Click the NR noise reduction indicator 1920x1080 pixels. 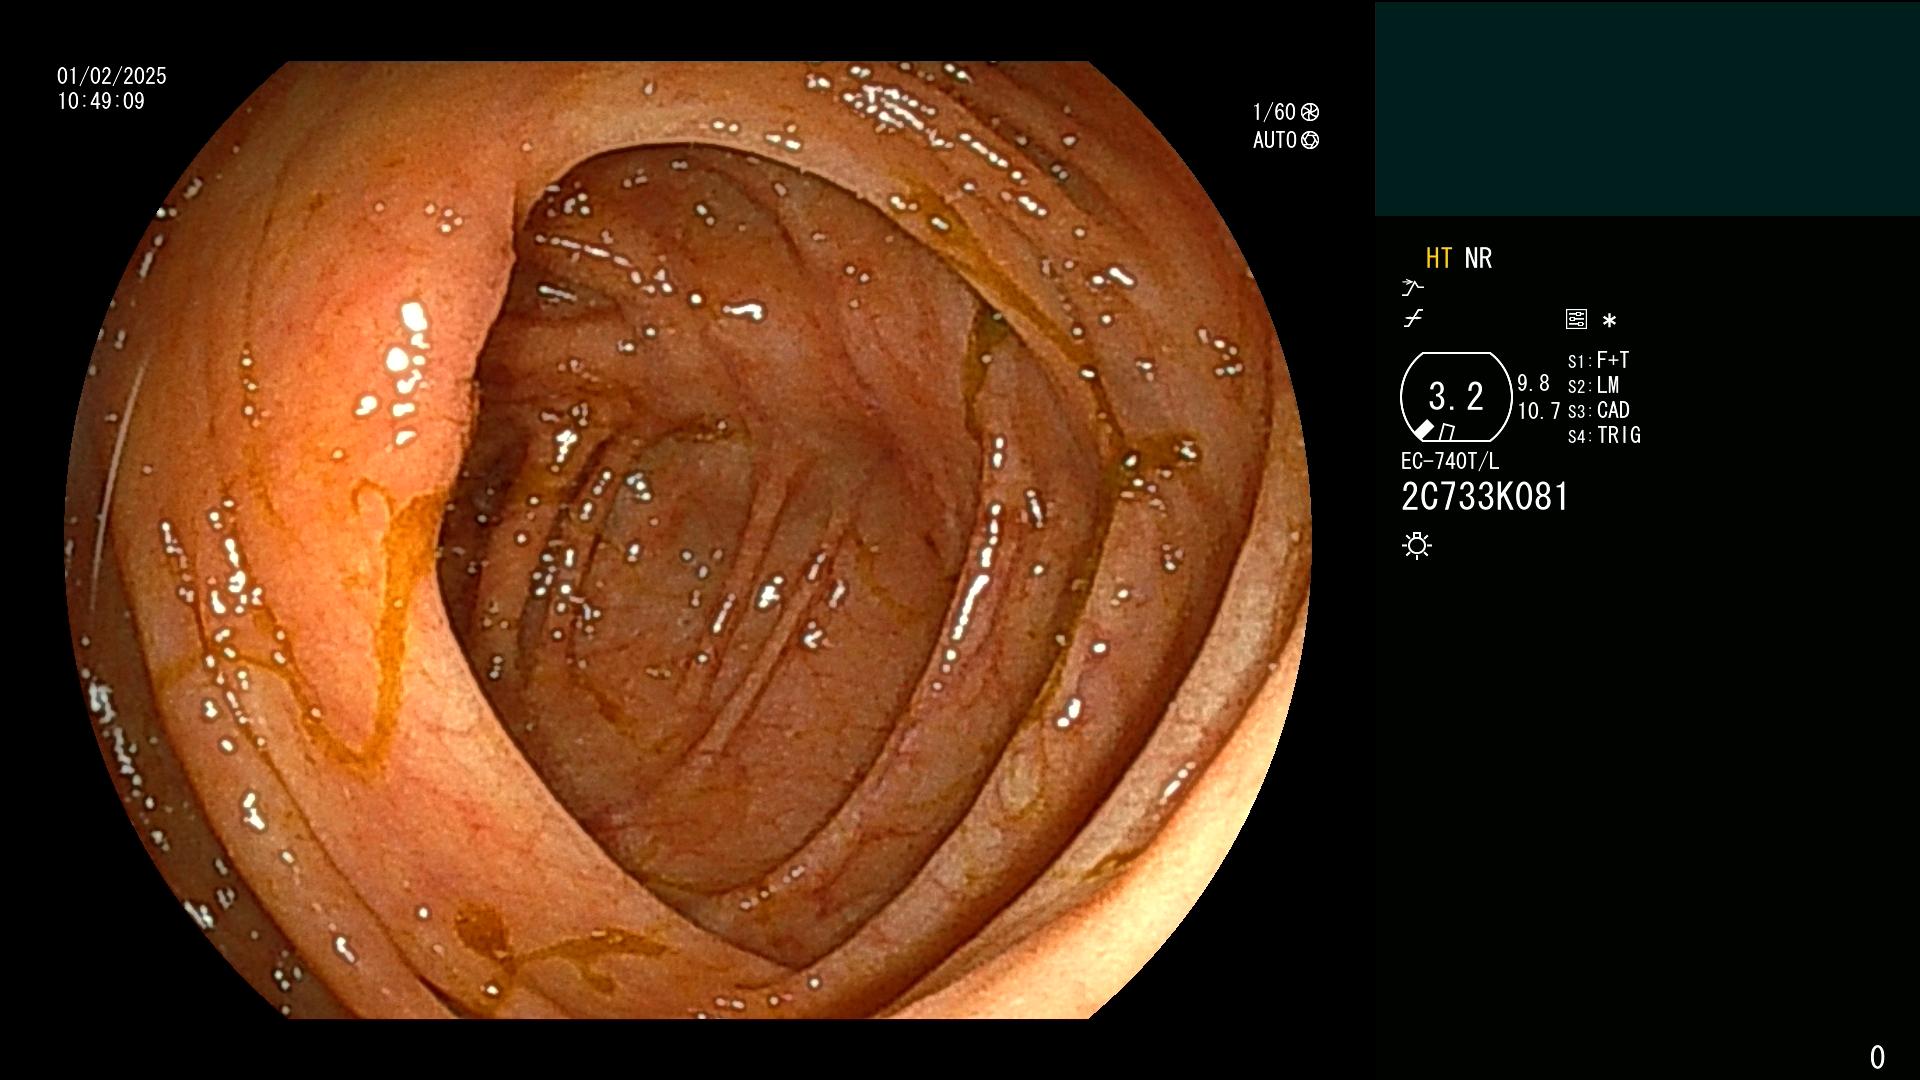[1478, 258]
